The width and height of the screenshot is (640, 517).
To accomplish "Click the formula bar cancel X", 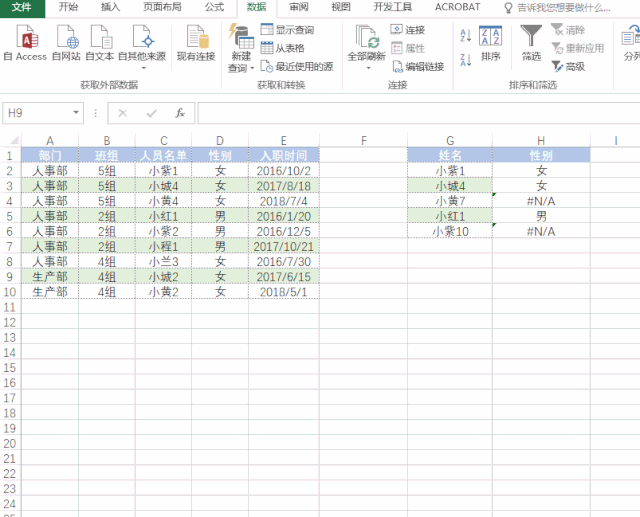I will point(122,113).
